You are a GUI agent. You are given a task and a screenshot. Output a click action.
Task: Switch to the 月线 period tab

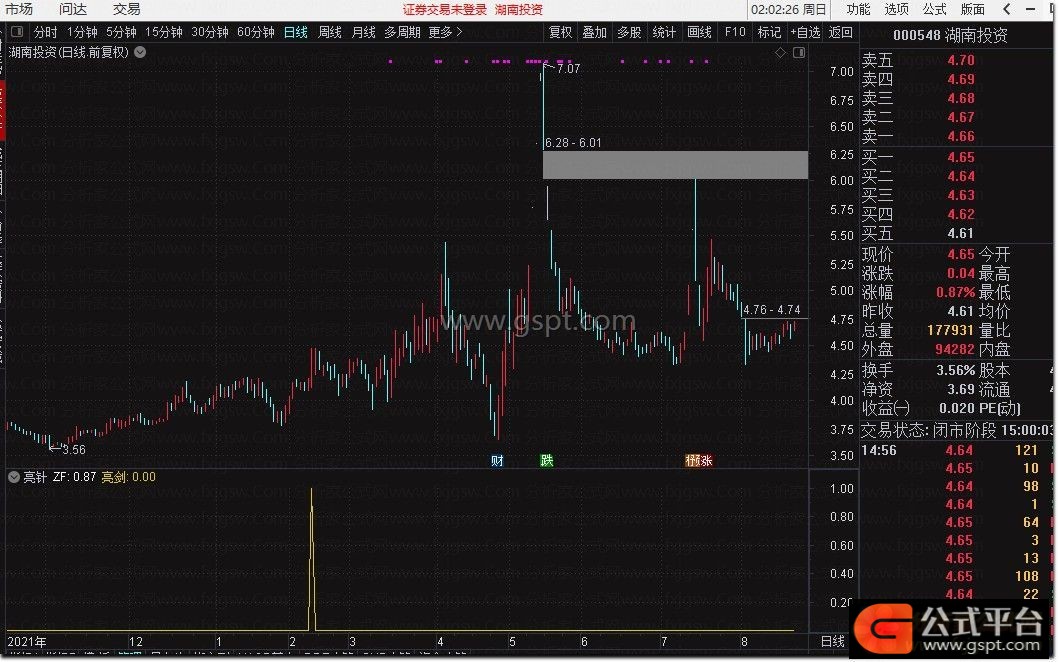tap(363, 32)
